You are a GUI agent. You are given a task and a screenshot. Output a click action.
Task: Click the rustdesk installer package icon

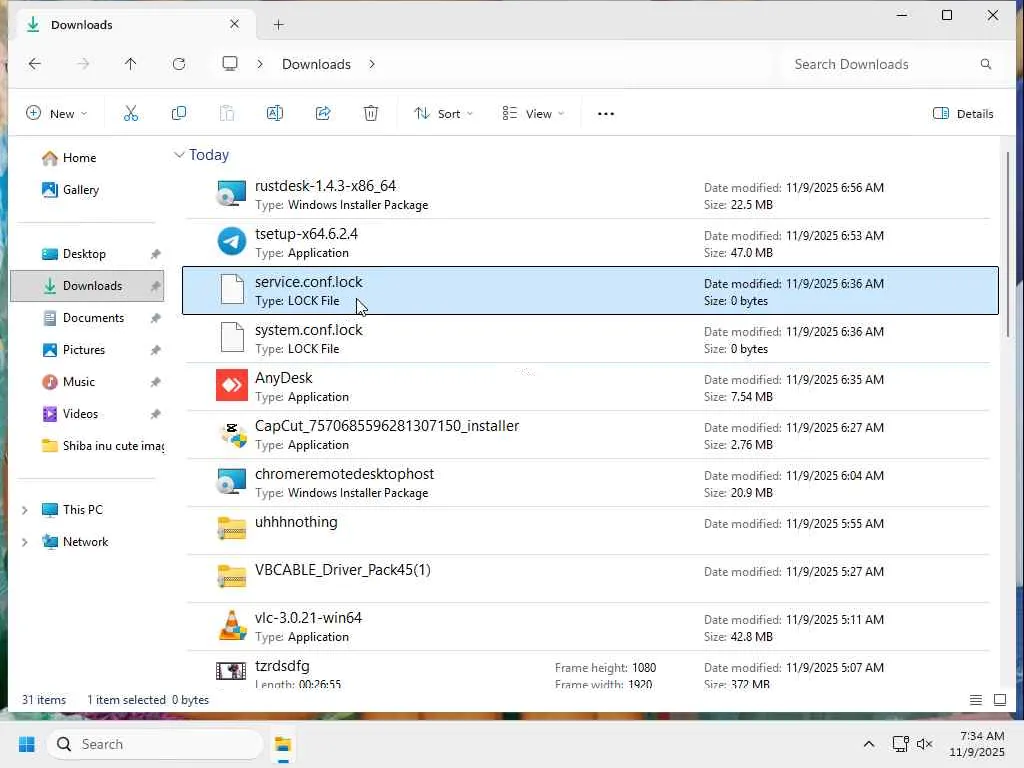(x=232, y=194)
